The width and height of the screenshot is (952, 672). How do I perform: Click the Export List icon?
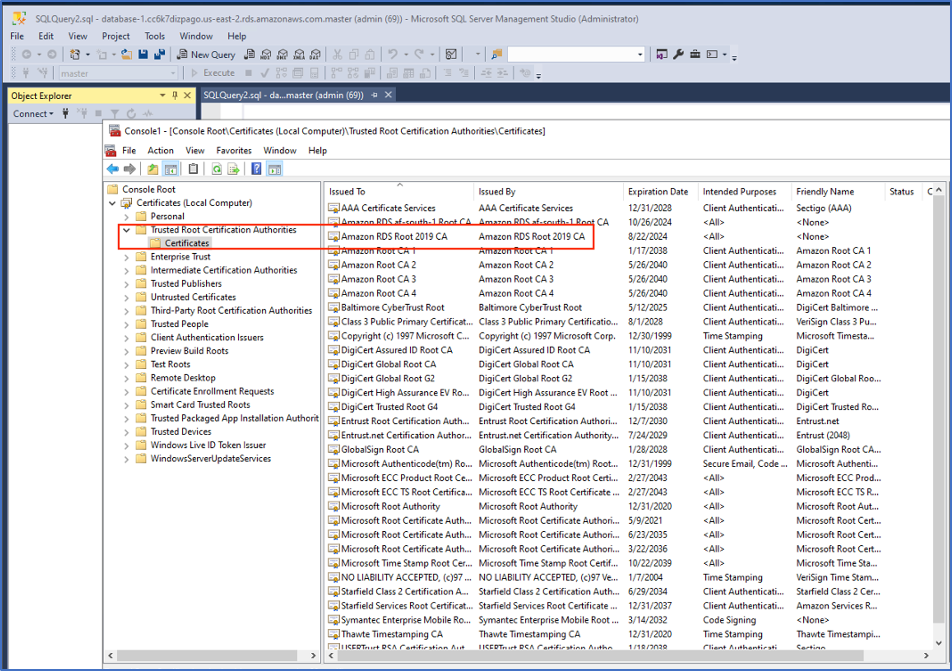tap(233, 170)
